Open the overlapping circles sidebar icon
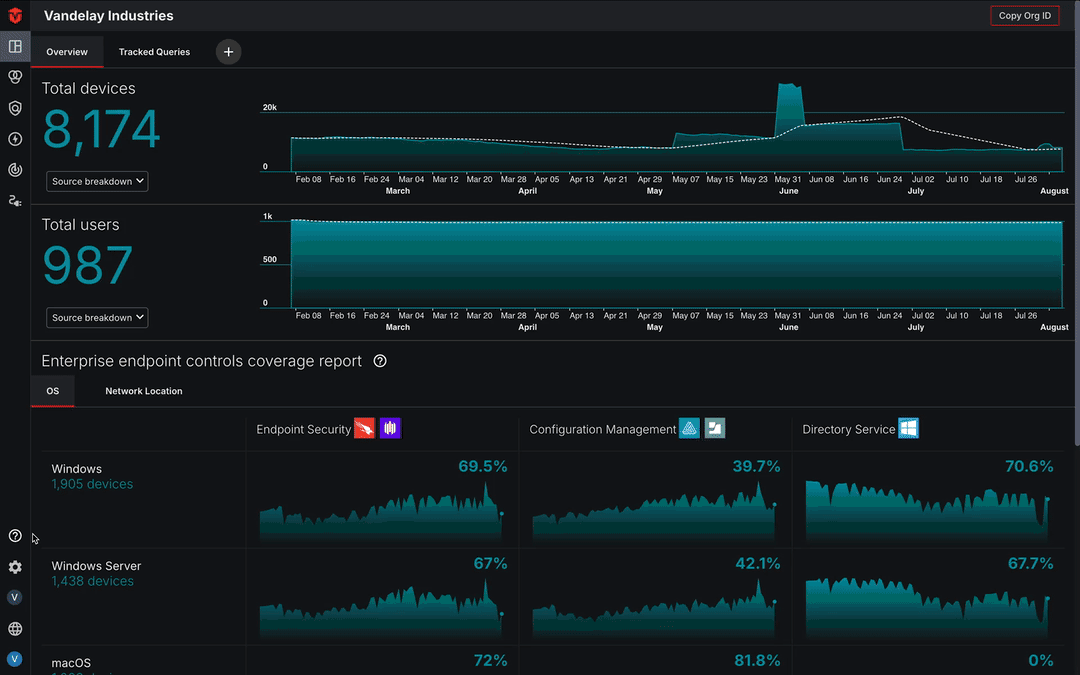 coord(15,77)
